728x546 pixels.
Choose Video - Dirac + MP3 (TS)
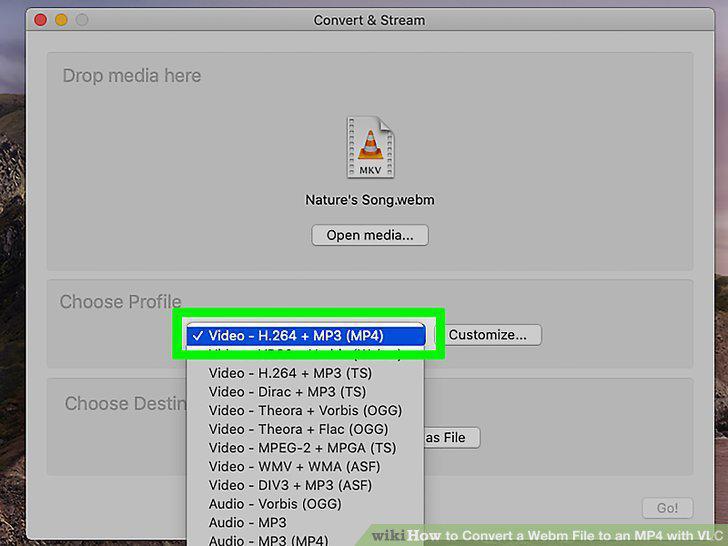(306, 392)
